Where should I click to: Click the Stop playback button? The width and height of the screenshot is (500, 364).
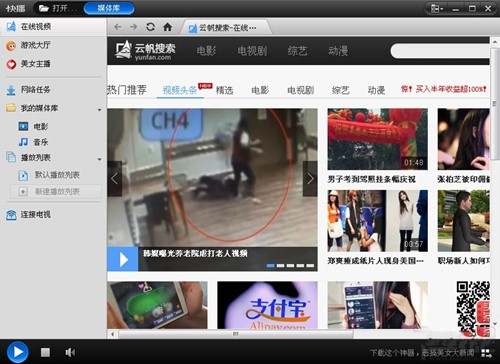(45, 352)
